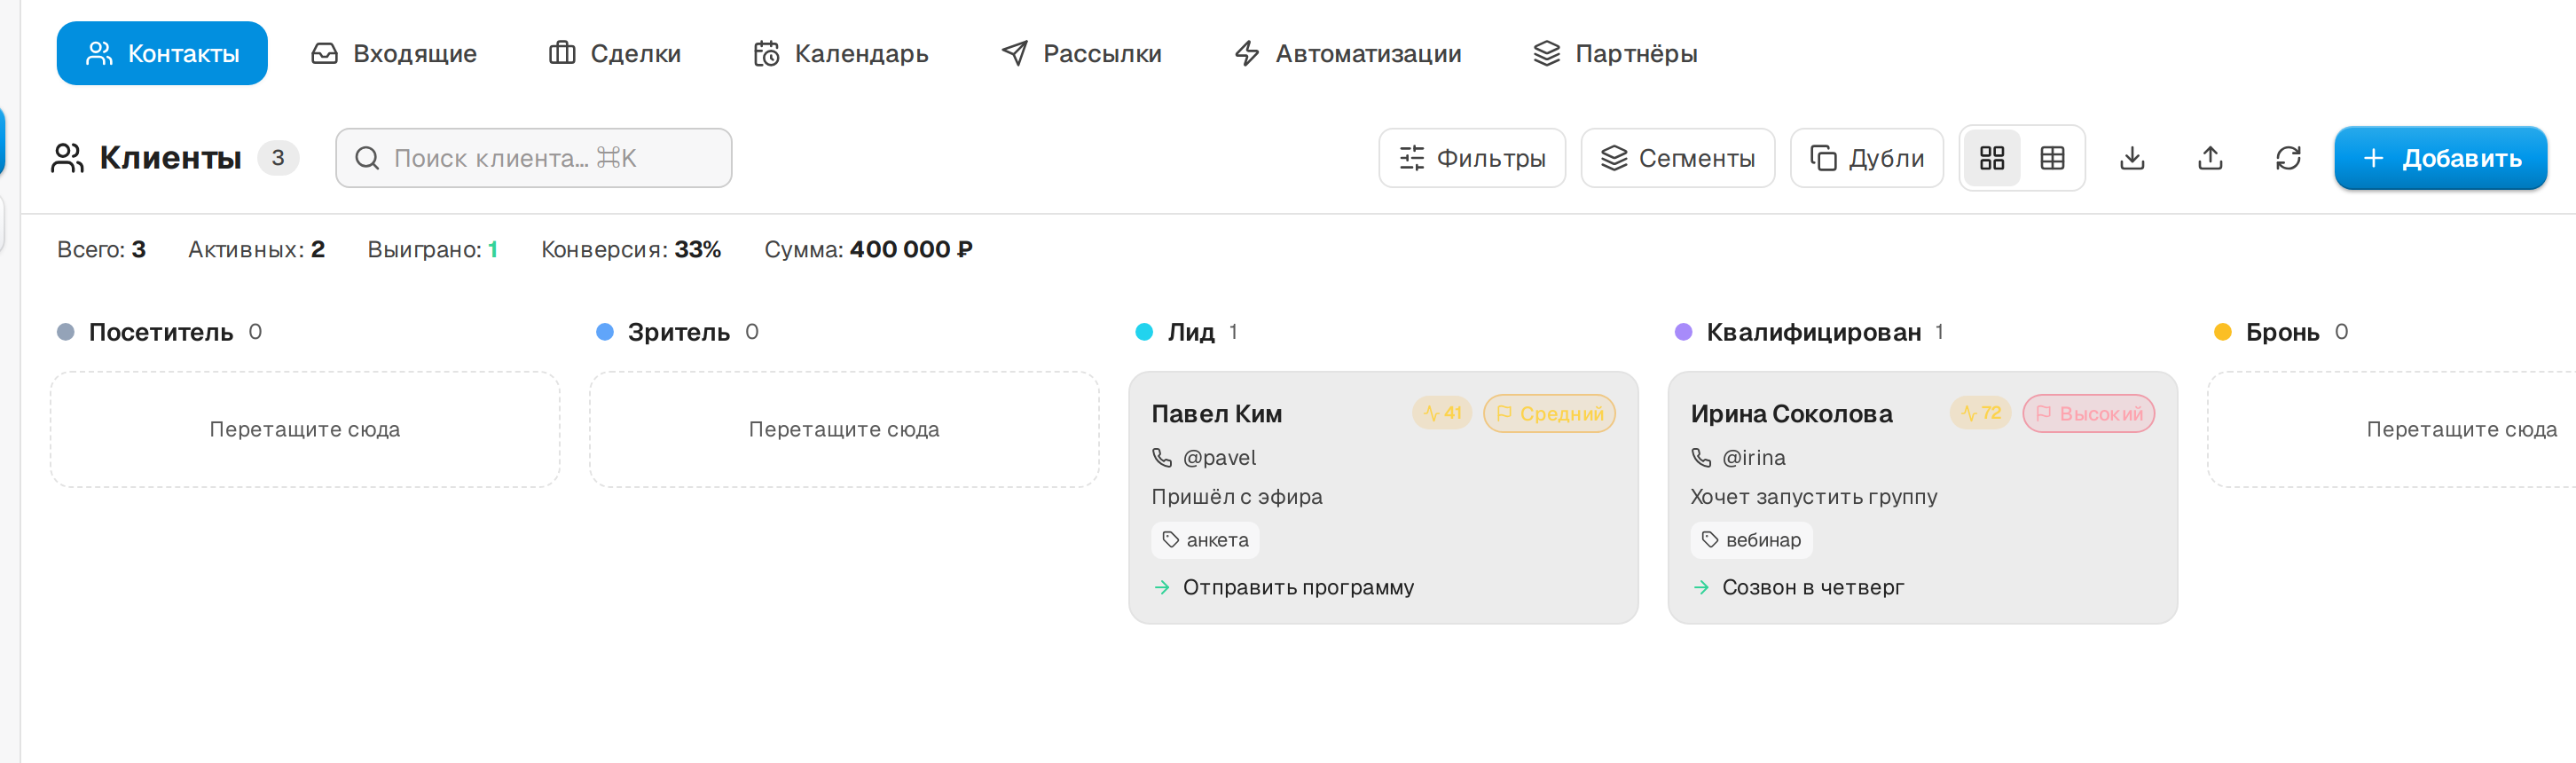2576x763 pixels.
Task: Refresh the clients list
Action: [x=2288, y=158]
